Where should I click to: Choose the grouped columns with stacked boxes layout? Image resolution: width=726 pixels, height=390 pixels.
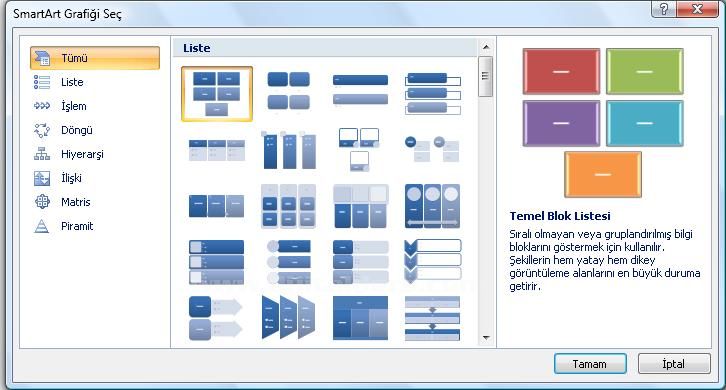coord(288,206)
